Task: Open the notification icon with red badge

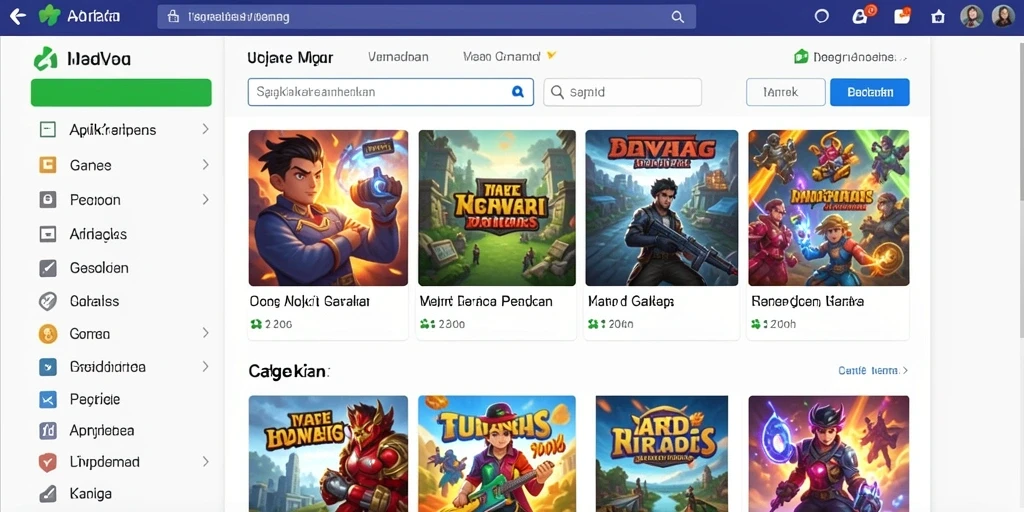Action: pos(861,16)
